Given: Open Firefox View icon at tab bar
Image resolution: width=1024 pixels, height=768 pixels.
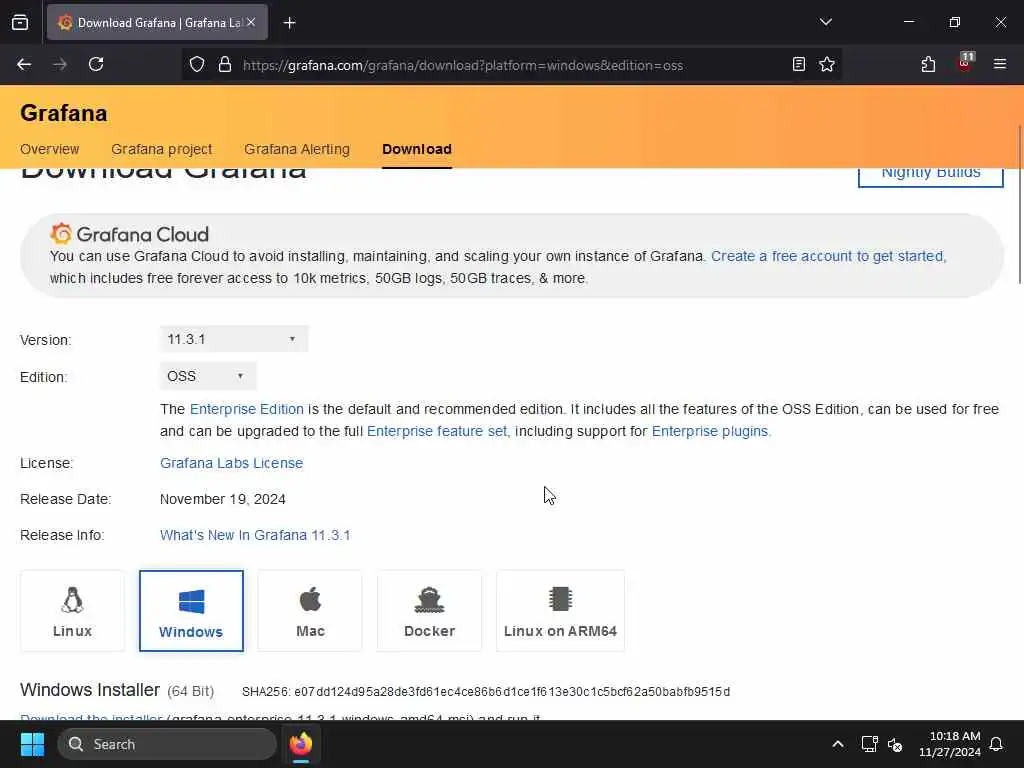Looking at the screenshot, I should 20,22.
